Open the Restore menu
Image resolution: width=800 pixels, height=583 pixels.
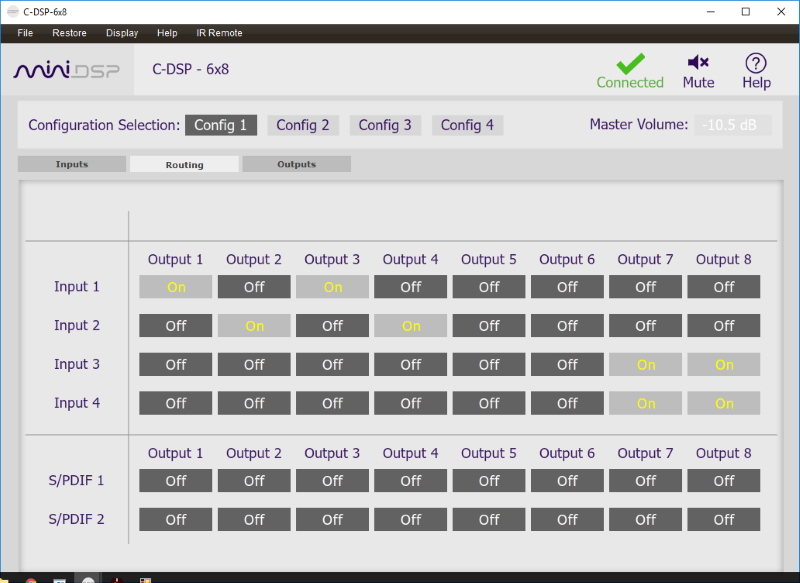[x=69, y=33]
